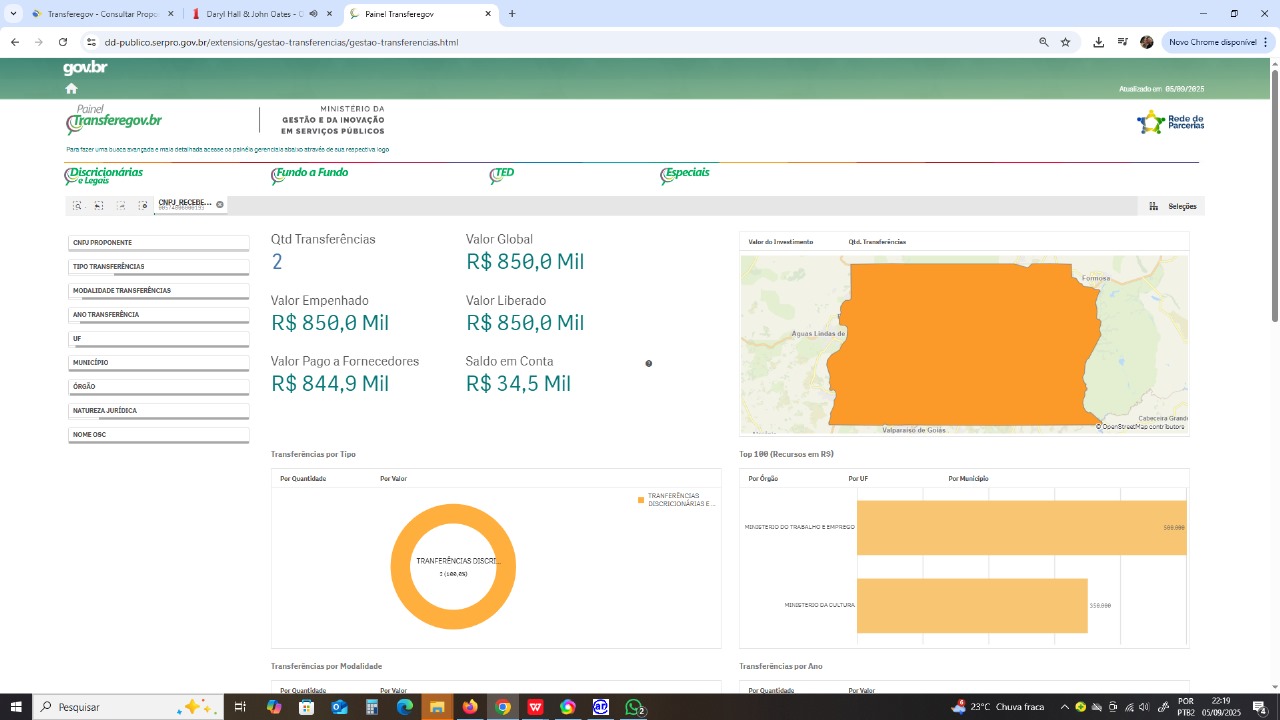Mute the Daryl Hall tab audio icon

(313, 14)
